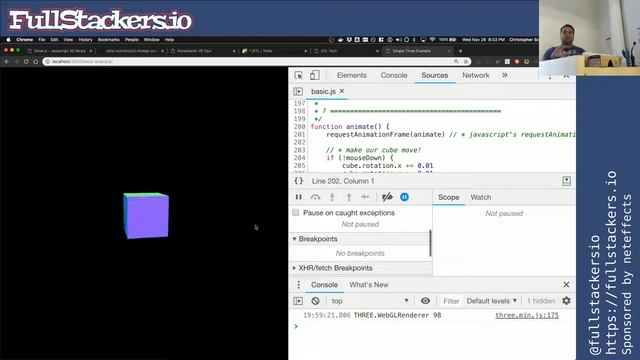Show more DevTools panels via chevron
Image resolution: width=640 pixels, height=360 pixels.
pyautogui.click(x=505, y=75)
